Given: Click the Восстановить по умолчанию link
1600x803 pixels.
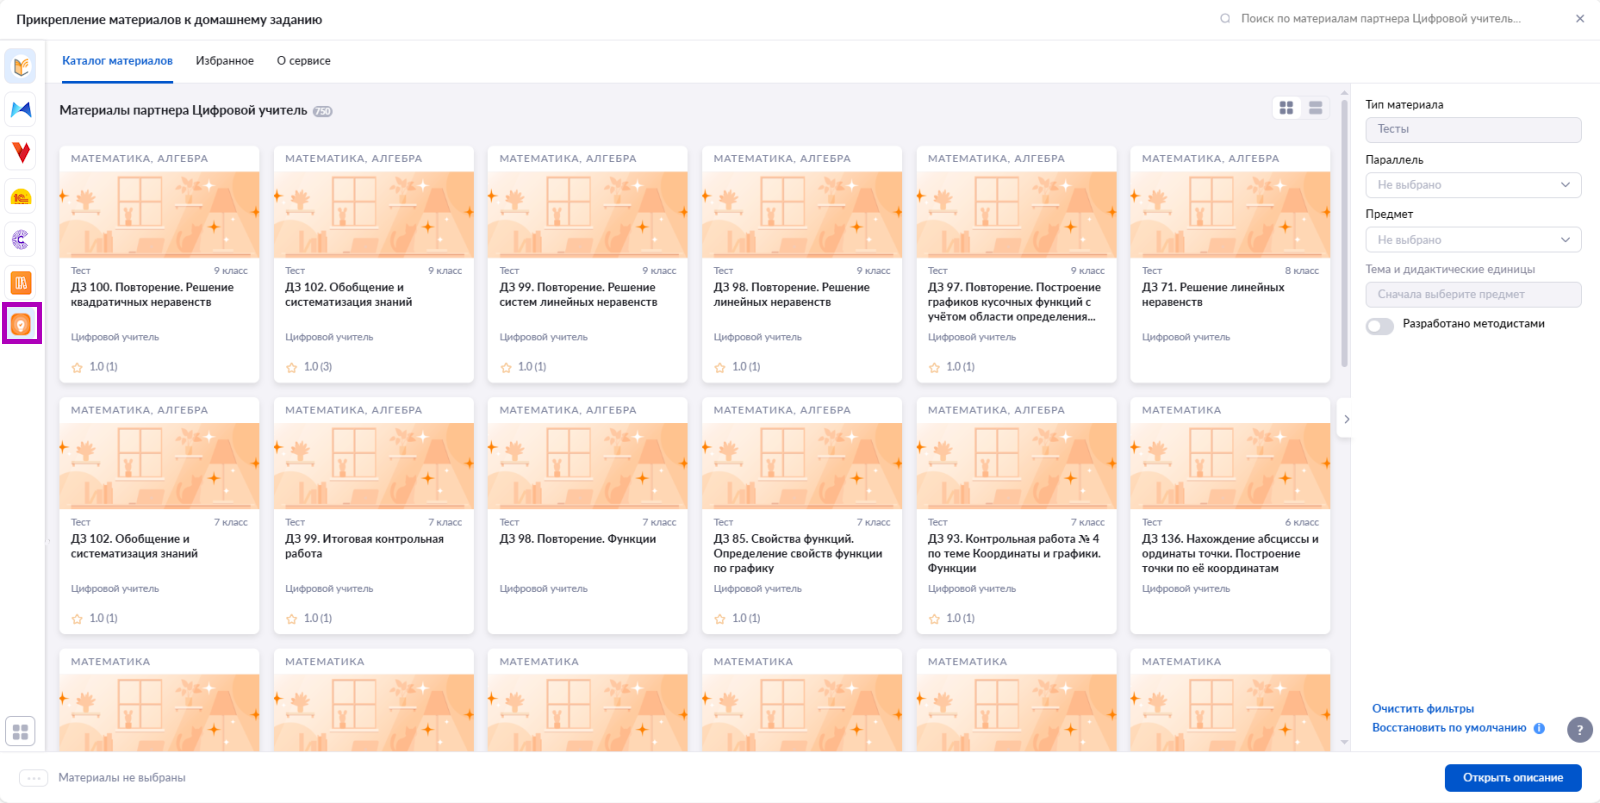Looking at the screenshot, I should coord(1449,728).
